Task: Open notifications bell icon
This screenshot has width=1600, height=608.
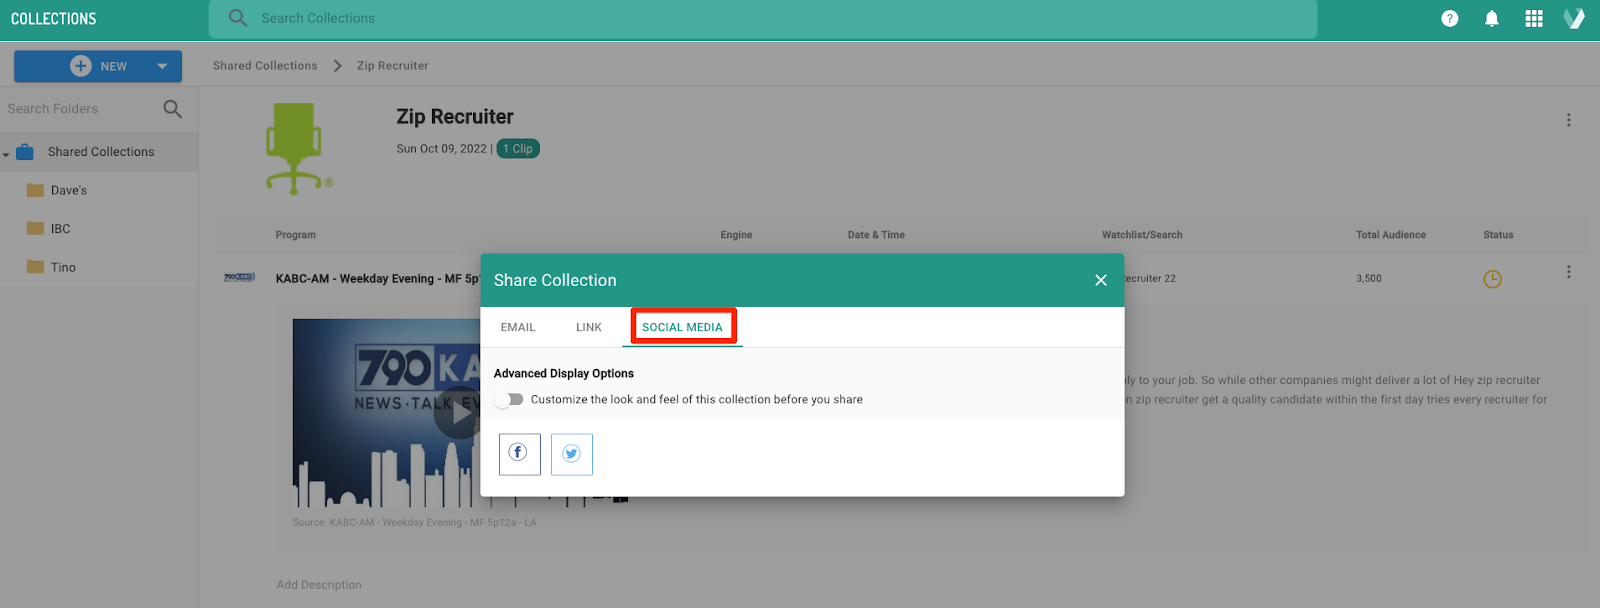Action: pyautogui.click(x=1492, y=18)
